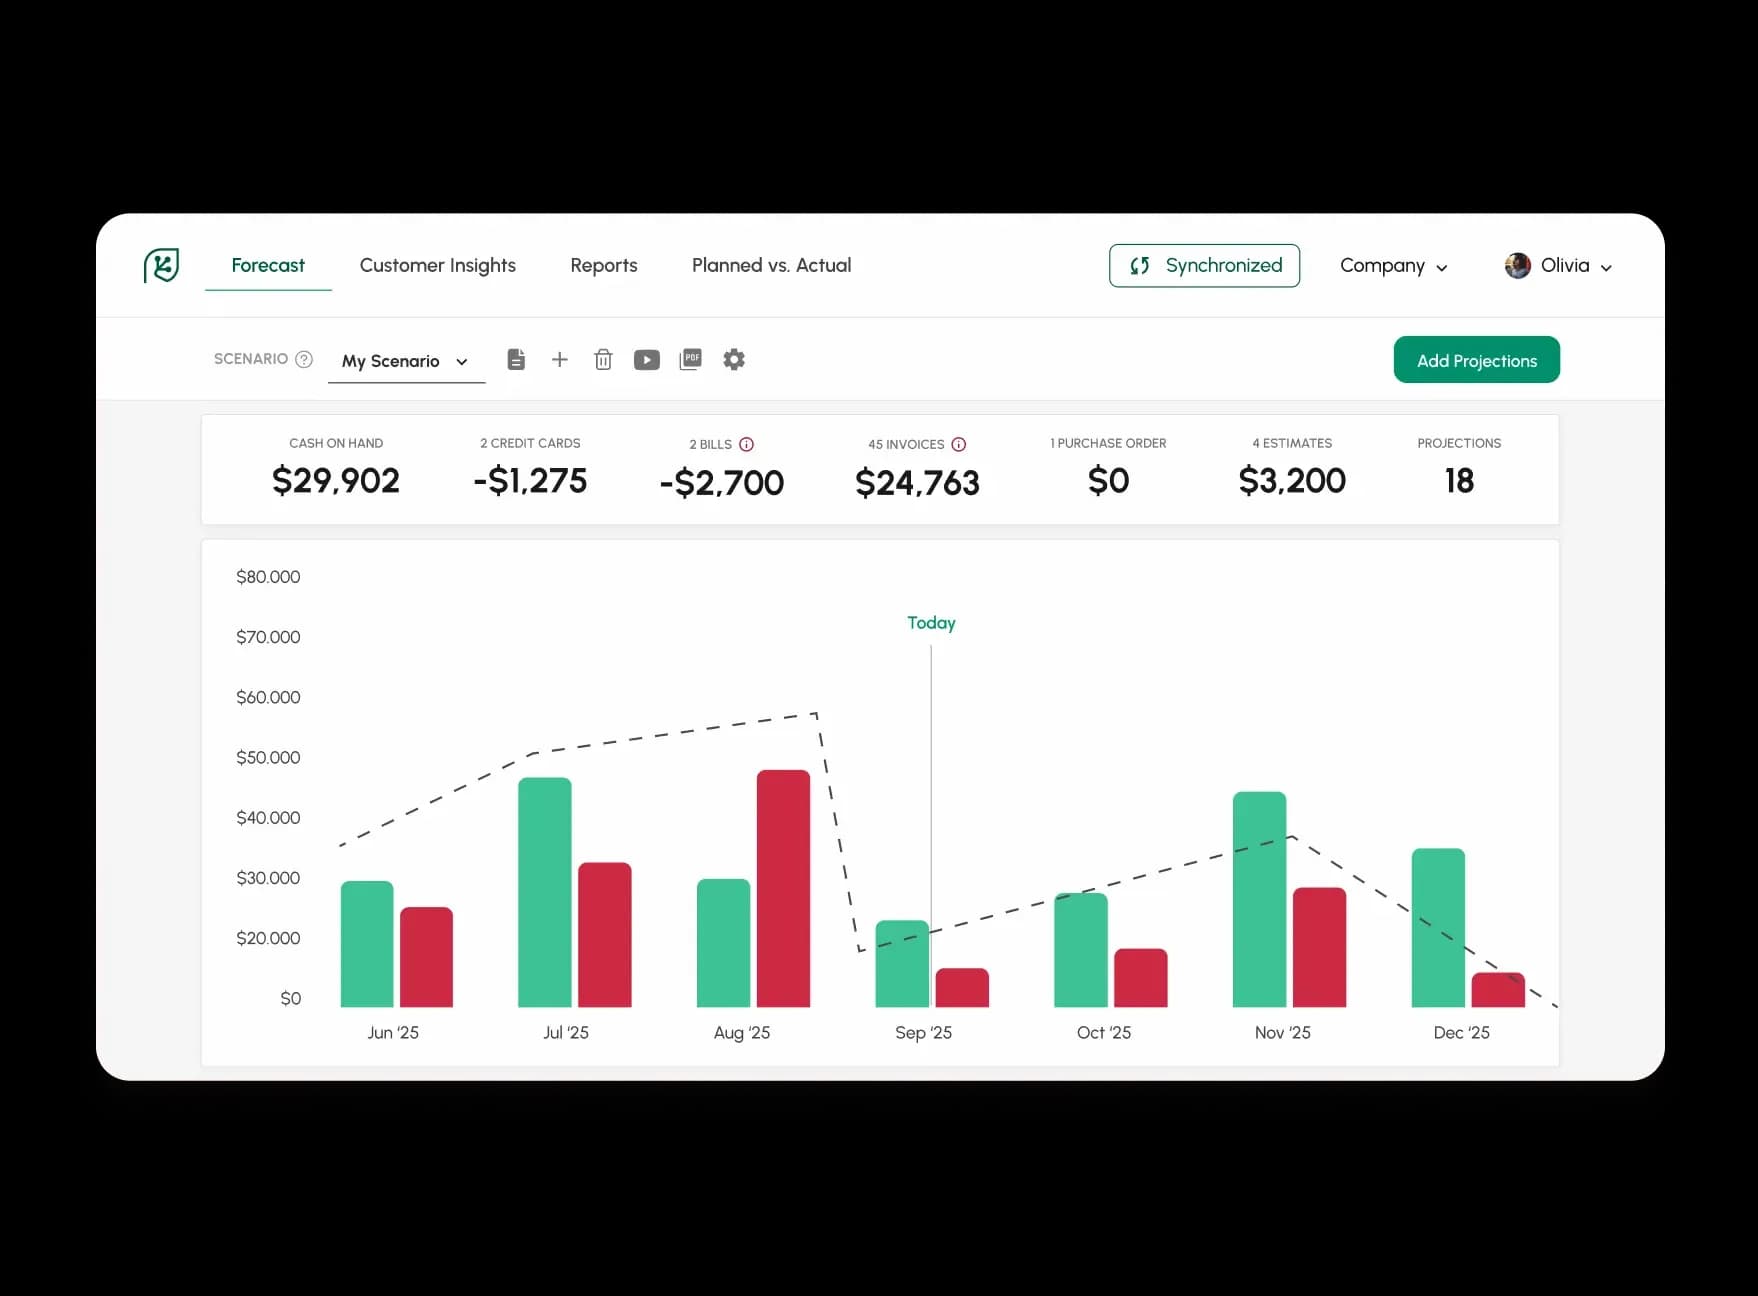This screenshot has height=1296, width=1758.
Task: Go to the Reports tab
Action: [603, 266]
